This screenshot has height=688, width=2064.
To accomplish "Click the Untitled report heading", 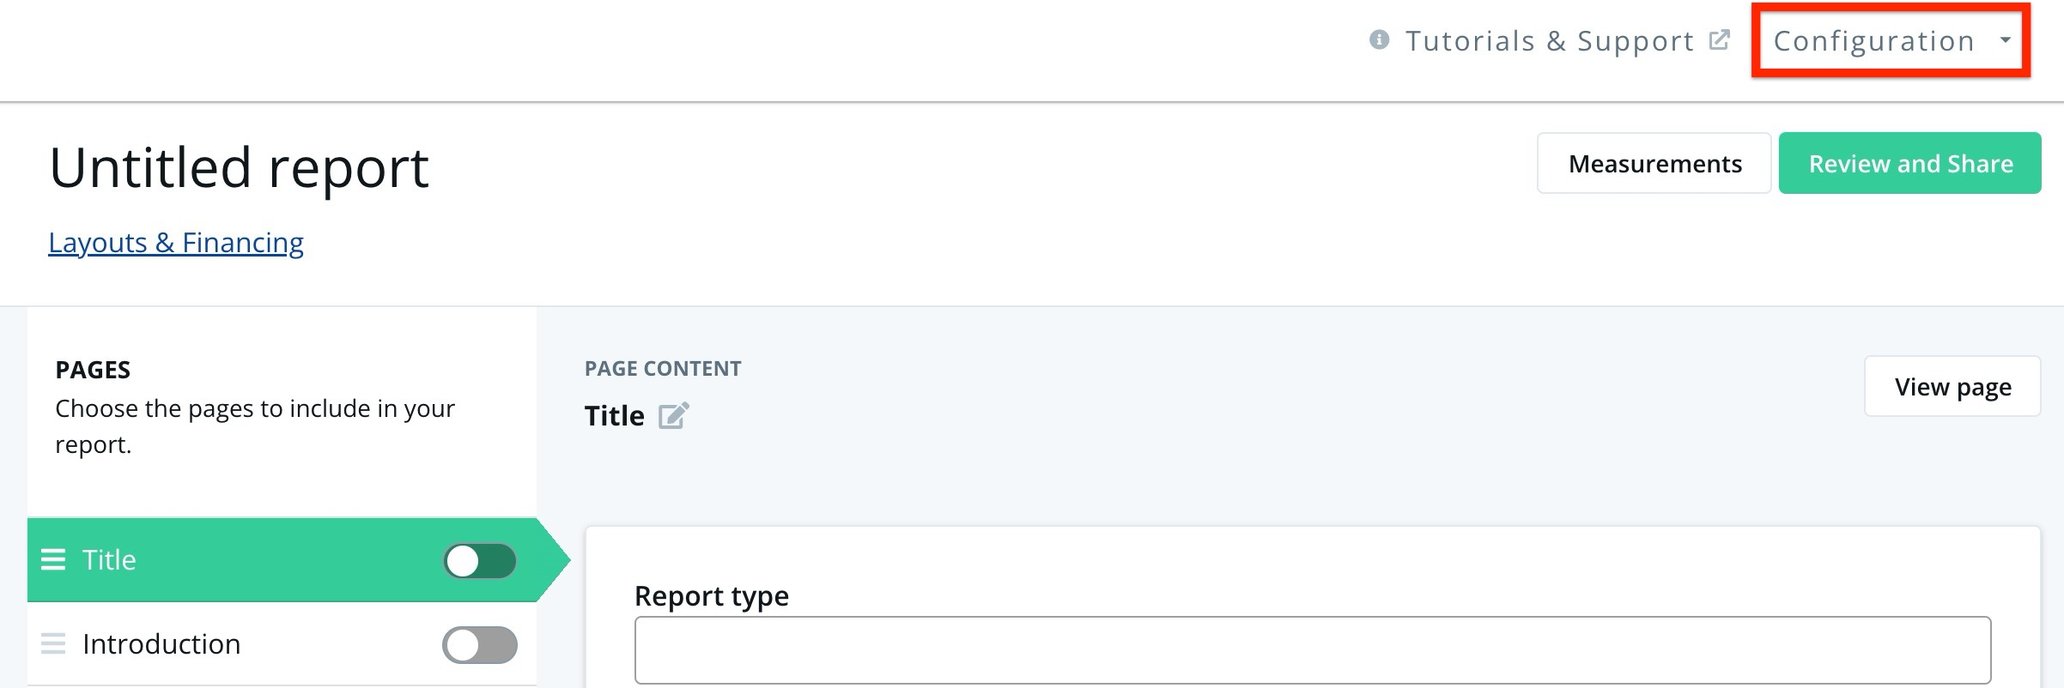I will coord(239,166).
